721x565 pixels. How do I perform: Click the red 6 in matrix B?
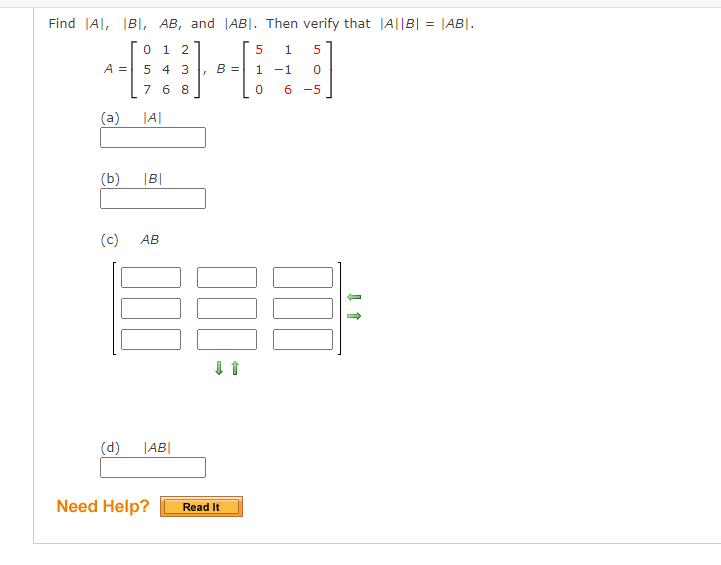coord(288,90)
